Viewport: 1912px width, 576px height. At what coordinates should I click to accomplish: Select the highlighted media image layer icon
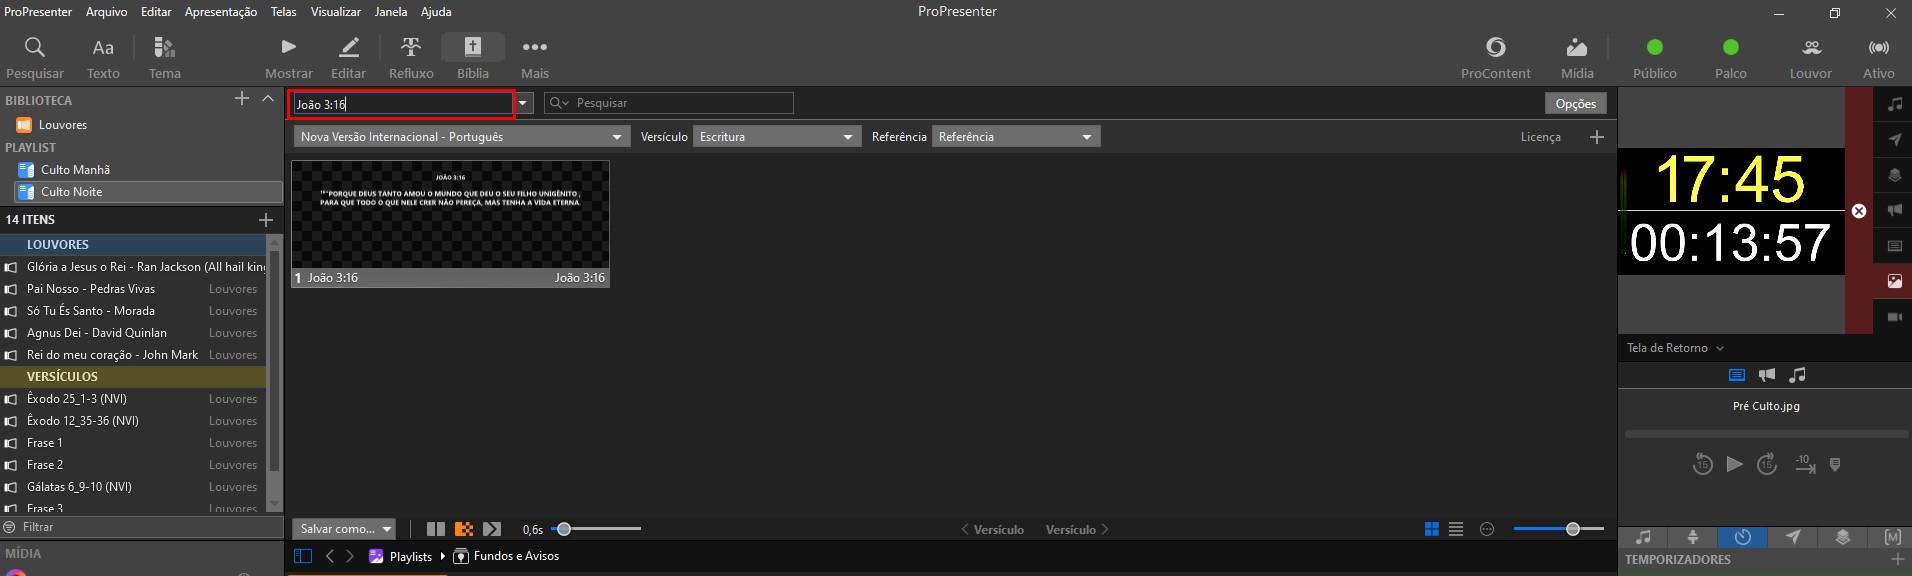click(x=1895, y=281)
